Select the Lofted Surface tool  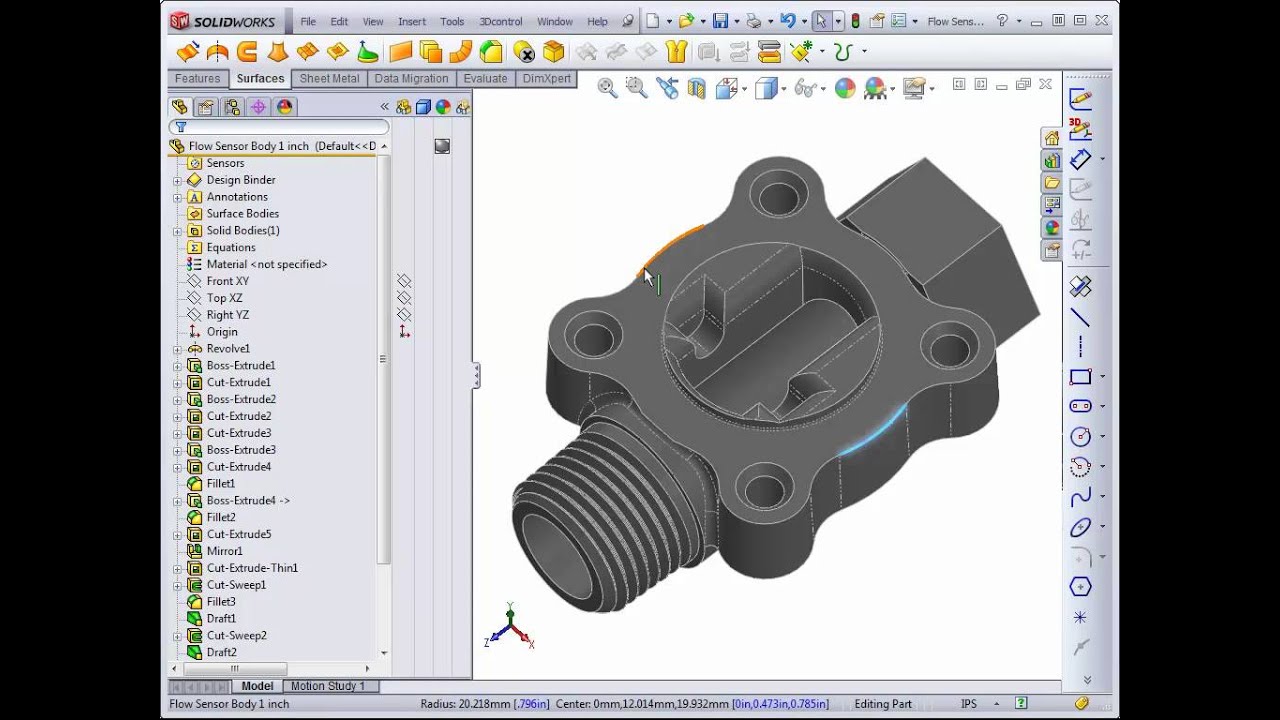point(277,52)
